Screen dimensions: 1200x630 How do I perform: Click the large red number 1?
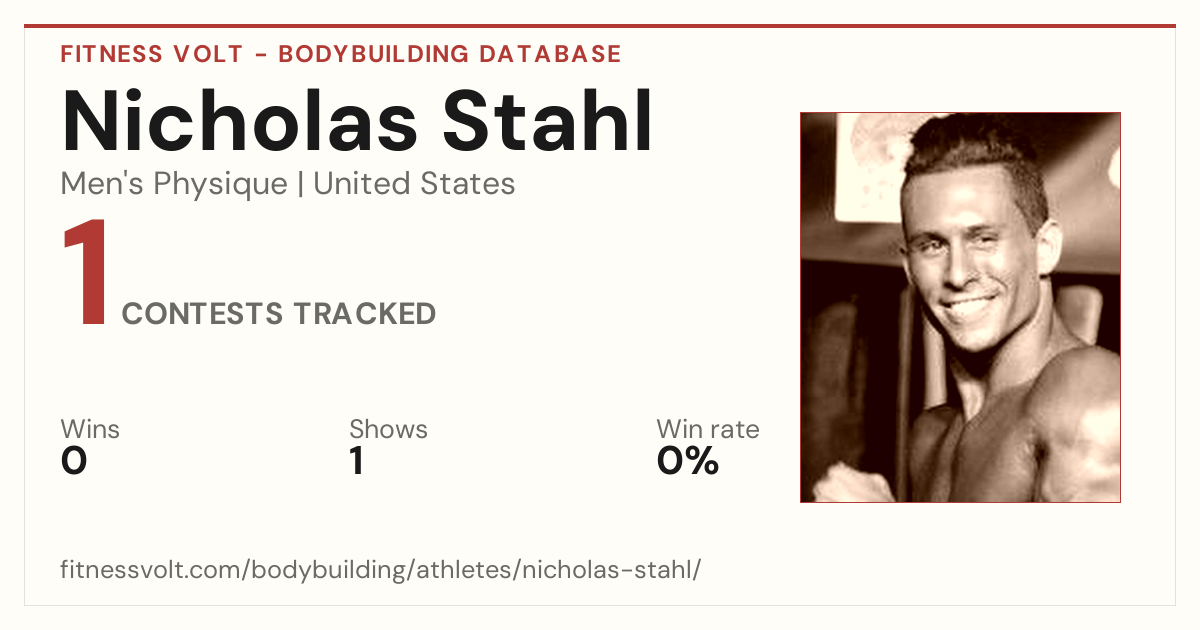[85, 274]
